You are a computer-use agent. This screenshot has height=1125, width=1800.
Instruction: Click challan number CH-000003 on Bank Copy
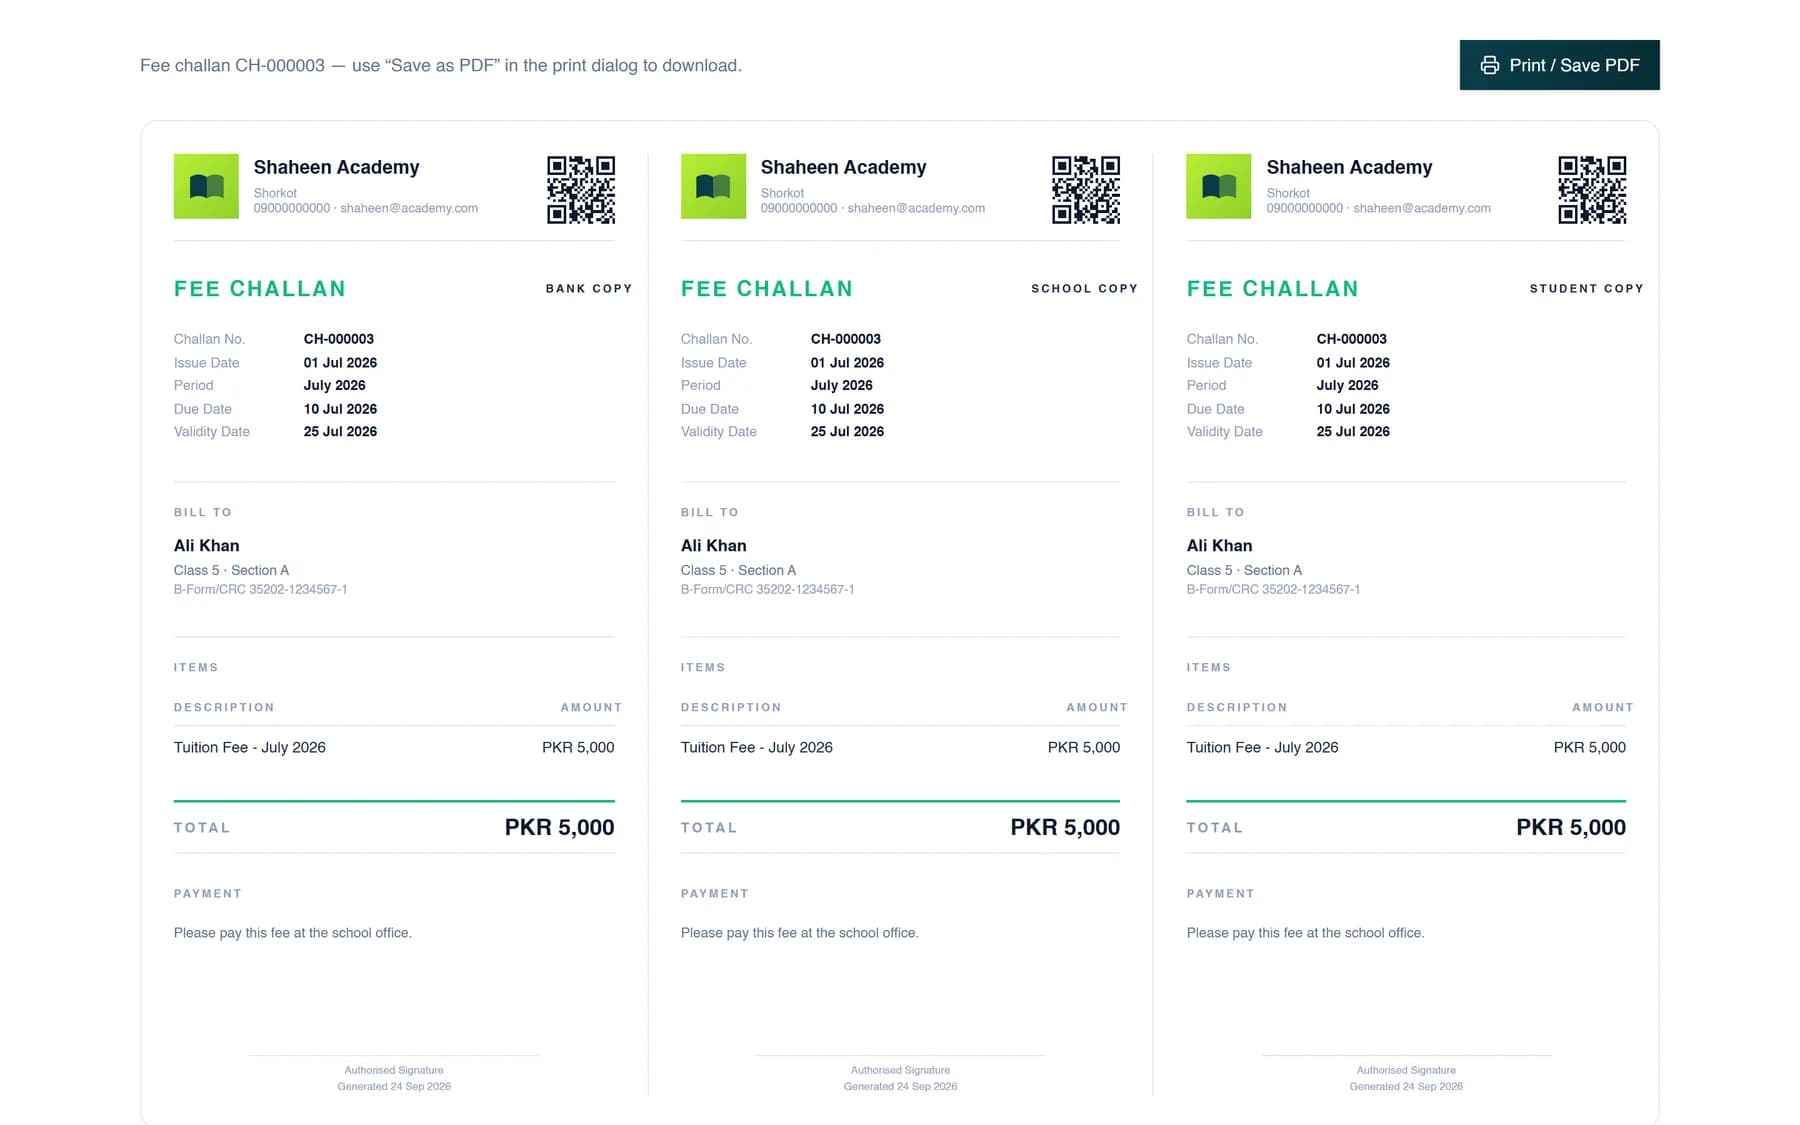point(339,339)
